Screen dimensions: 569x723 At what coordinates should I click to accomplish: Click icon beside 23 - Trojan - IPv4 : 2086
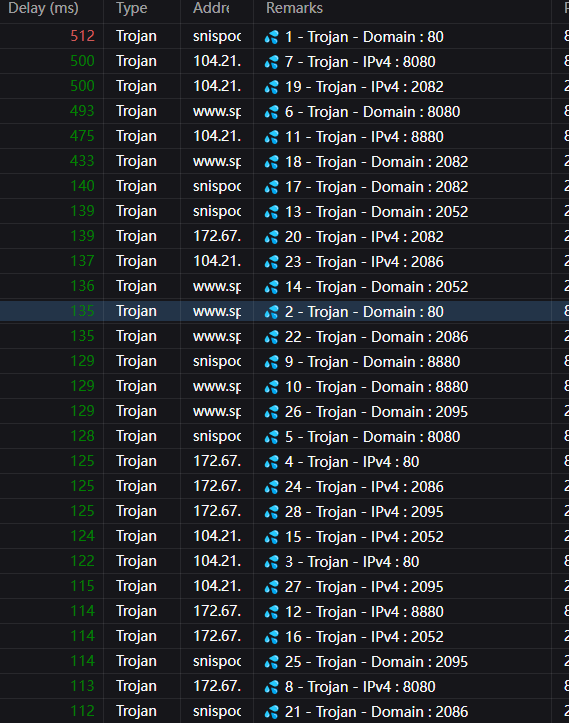click(x=272, y=262)
